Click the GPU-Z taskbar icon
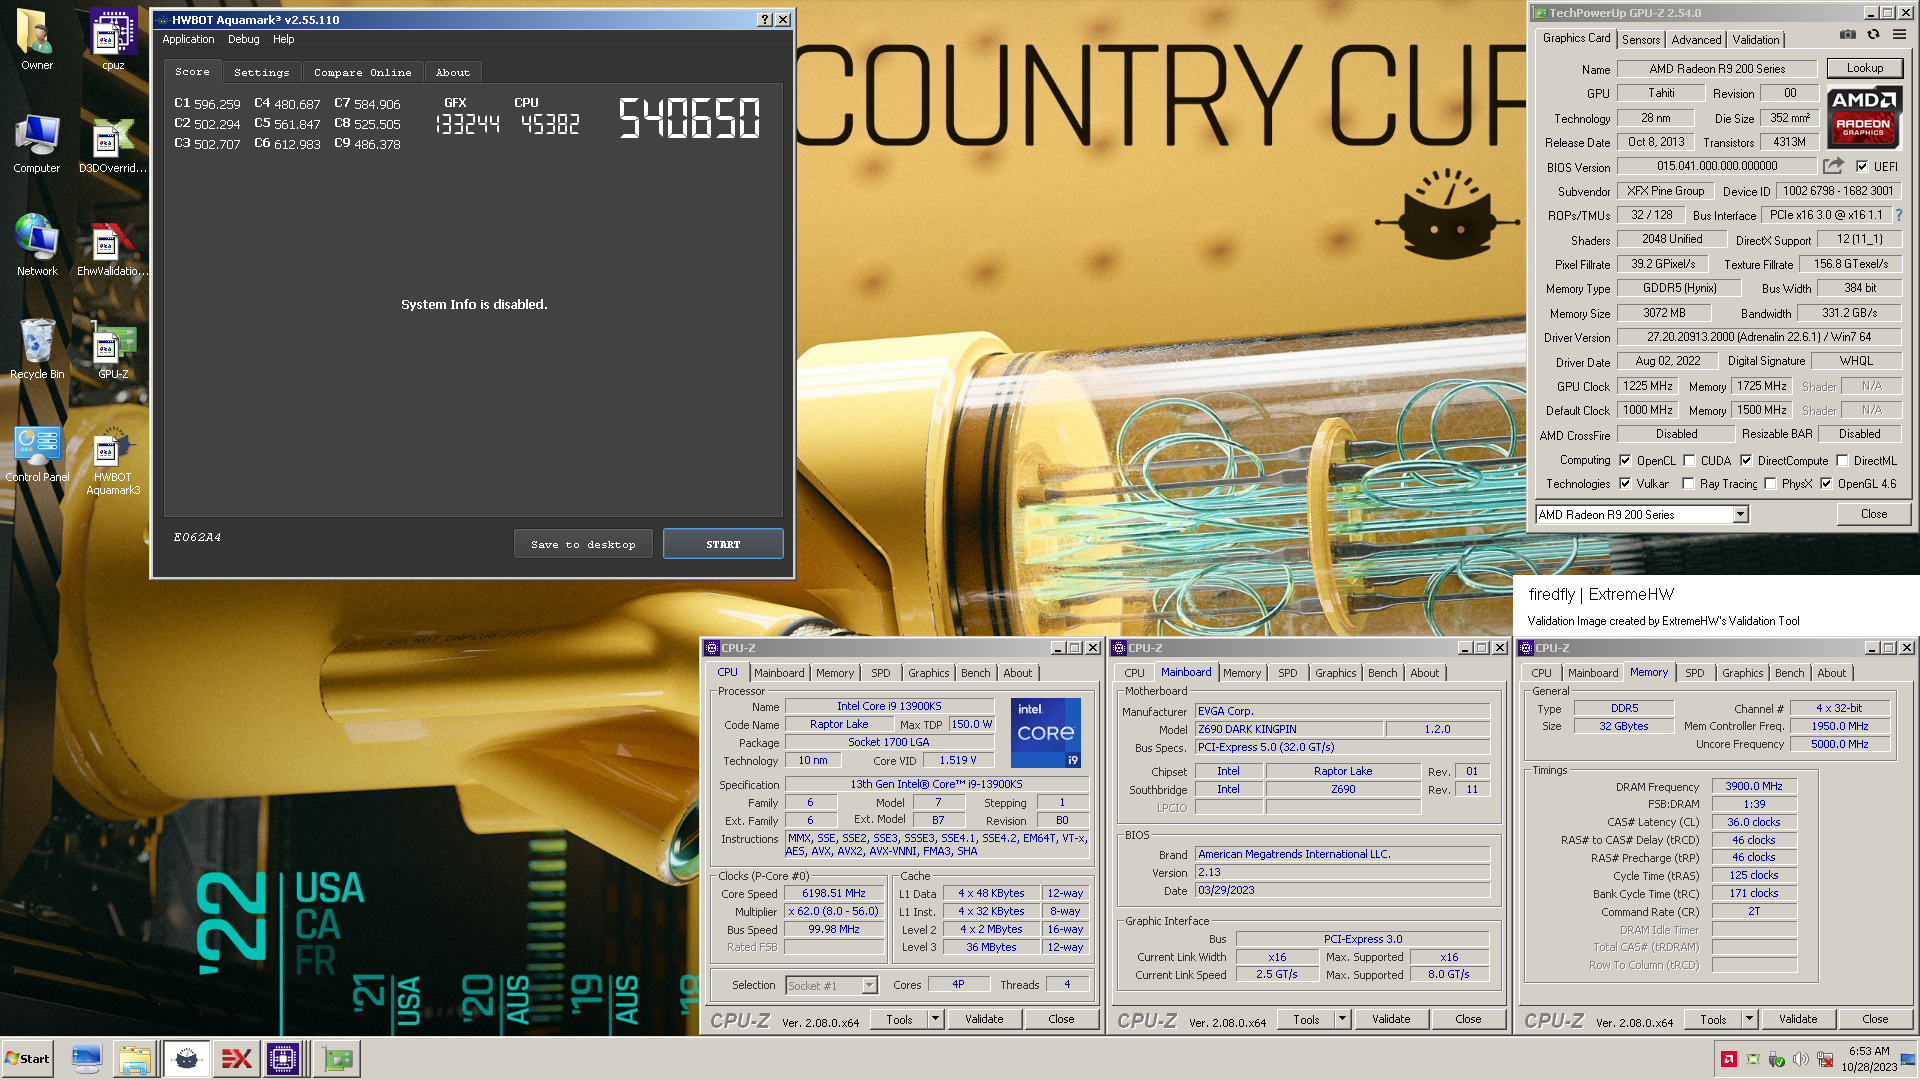Image resolution: width=1920 pixels, height=1080 pixels. coord(337,1059)
